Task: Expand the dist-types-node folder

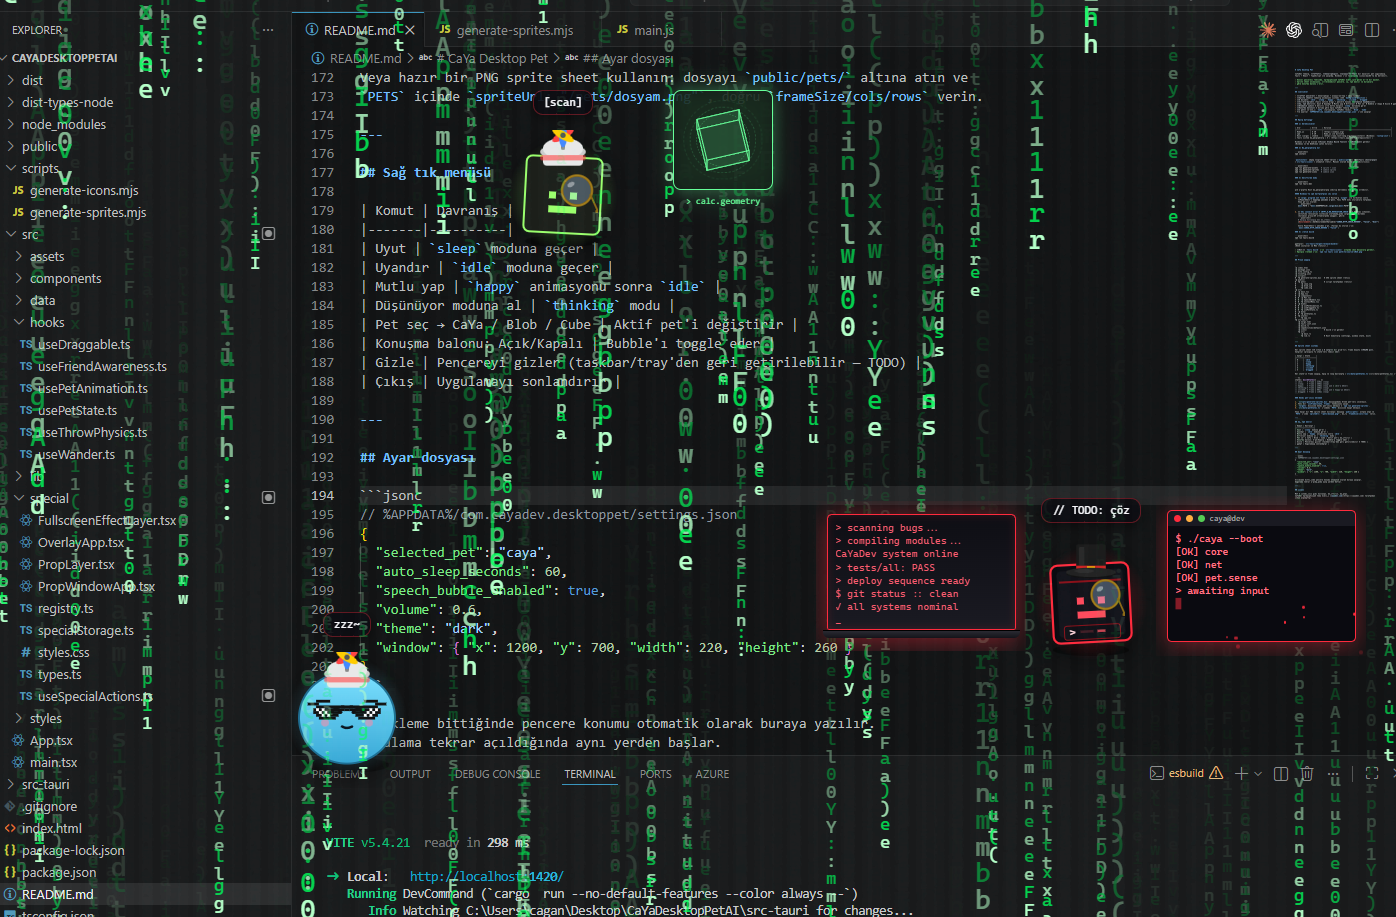Action: click(x=67, y=102)
